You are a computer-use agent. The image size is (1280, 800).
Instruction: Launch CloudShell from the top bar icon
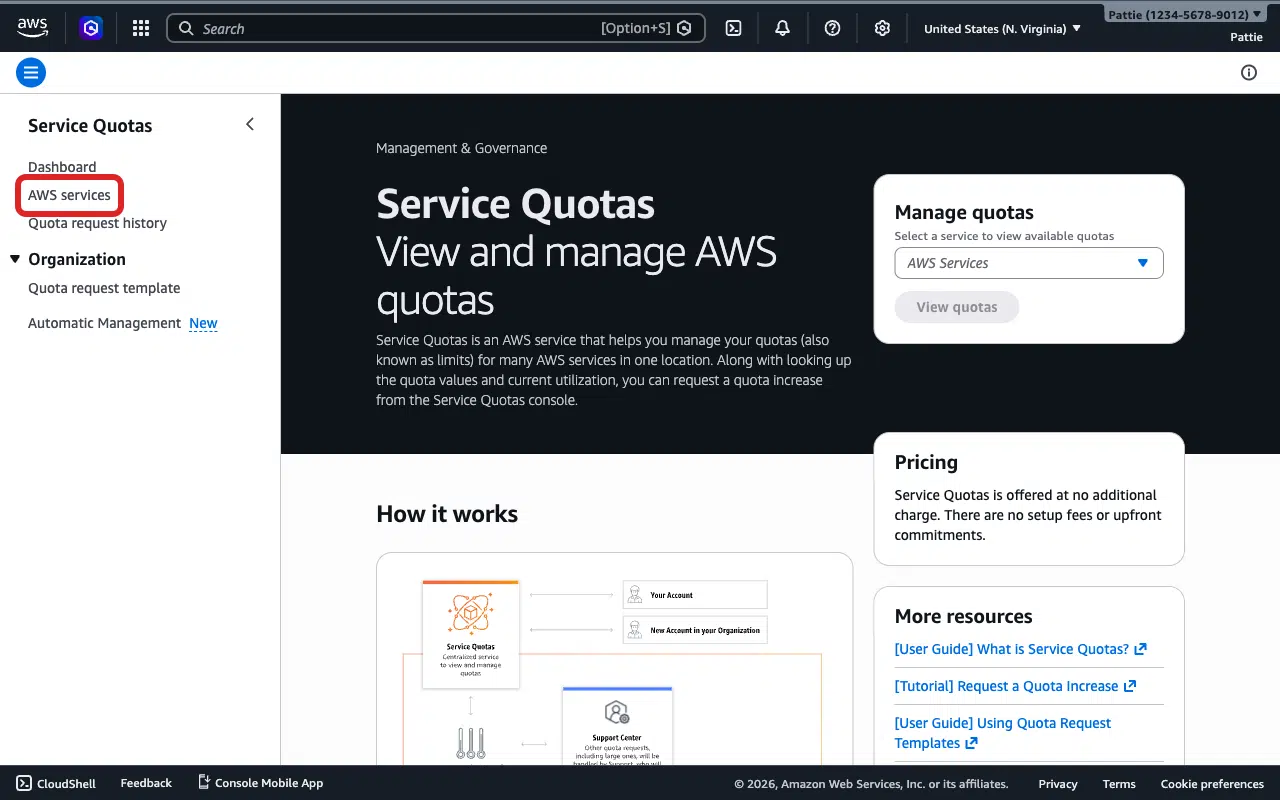pyautogui.click(x=733, y=28)
